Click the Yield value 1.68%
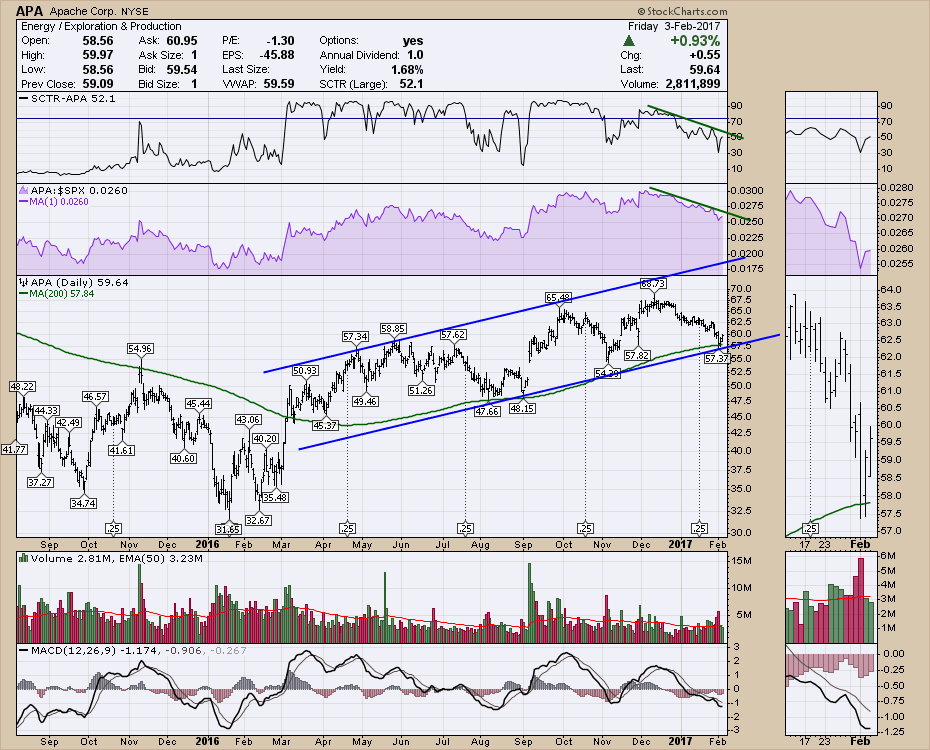The height and width of the screenshot is (750, 930). 407,69
